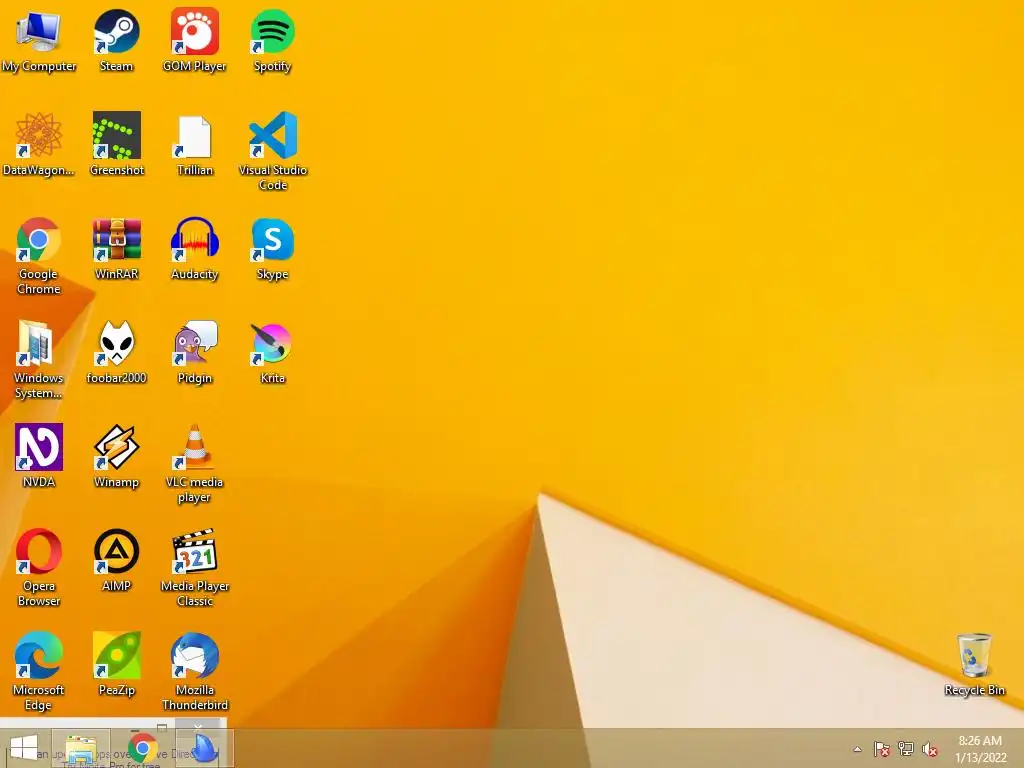Show hidden system tray icons

[x=857, y=749]
